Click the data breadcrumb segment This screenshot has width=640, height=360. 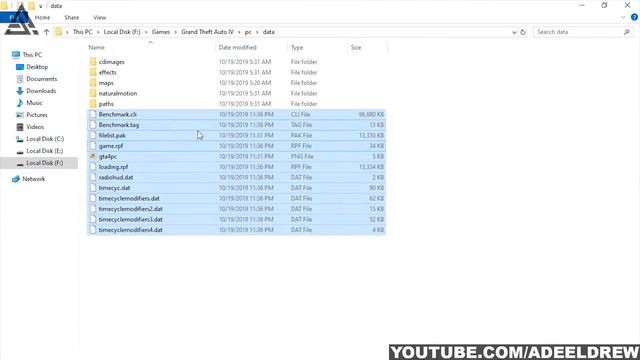point(269,32)
